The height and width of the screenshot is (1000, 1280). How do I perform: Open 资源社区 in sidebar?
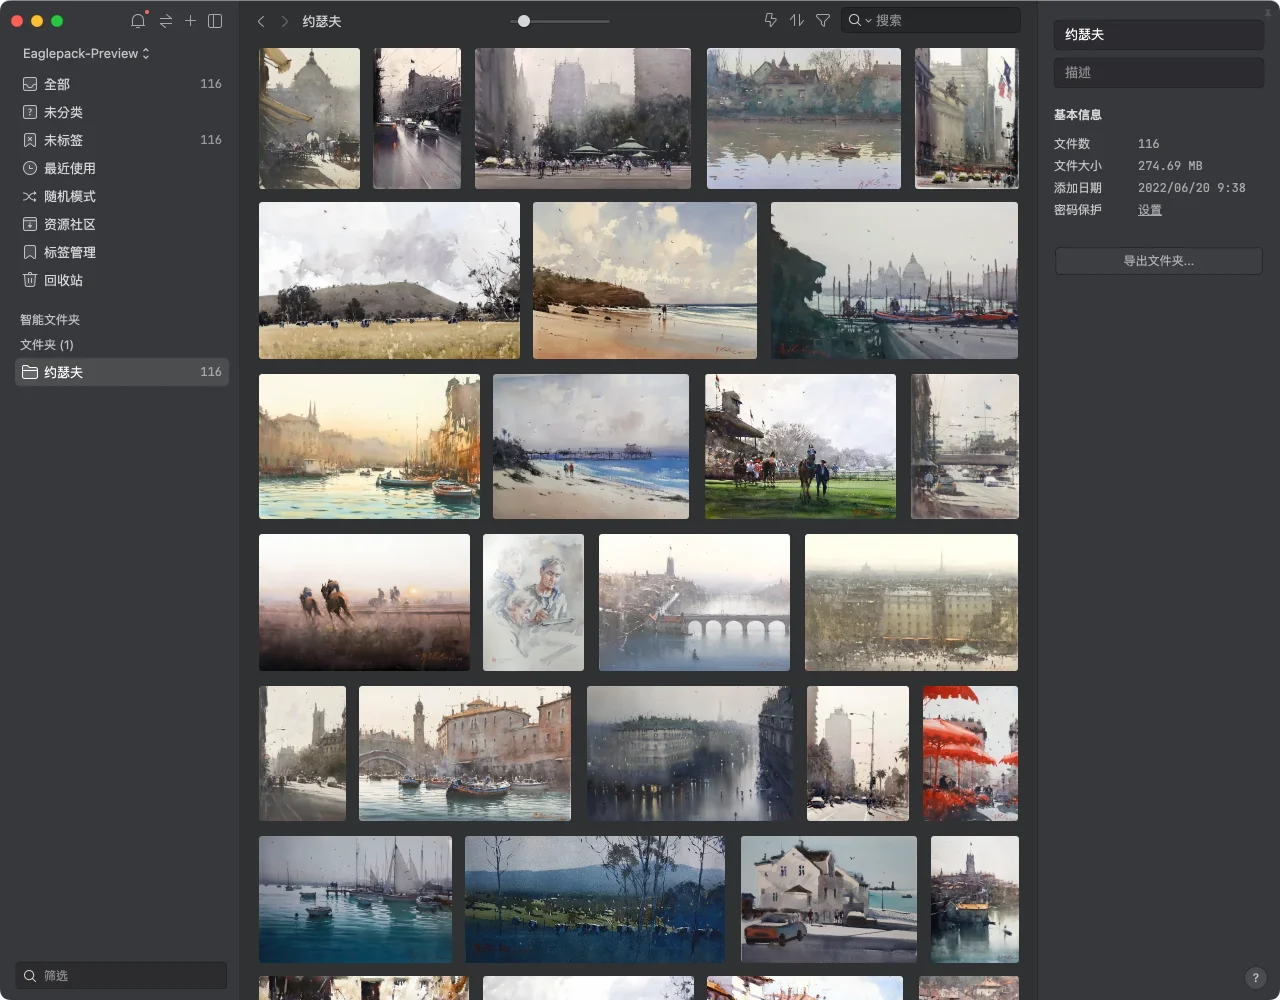coord(122,224)
